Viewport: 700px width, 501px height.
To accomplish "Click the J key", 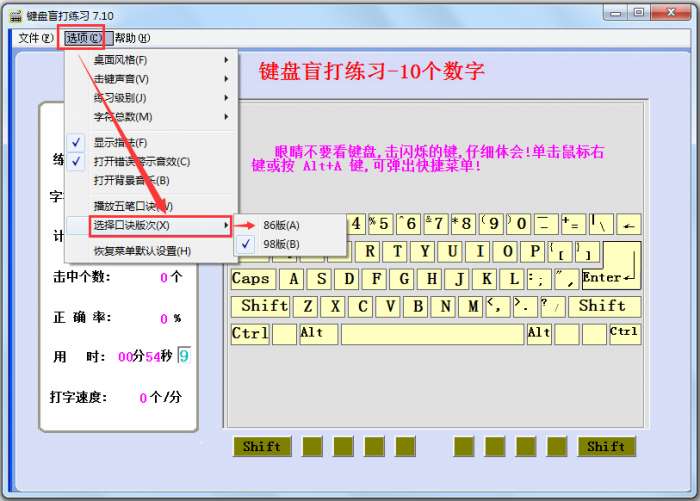I will [x=459, y=279].
